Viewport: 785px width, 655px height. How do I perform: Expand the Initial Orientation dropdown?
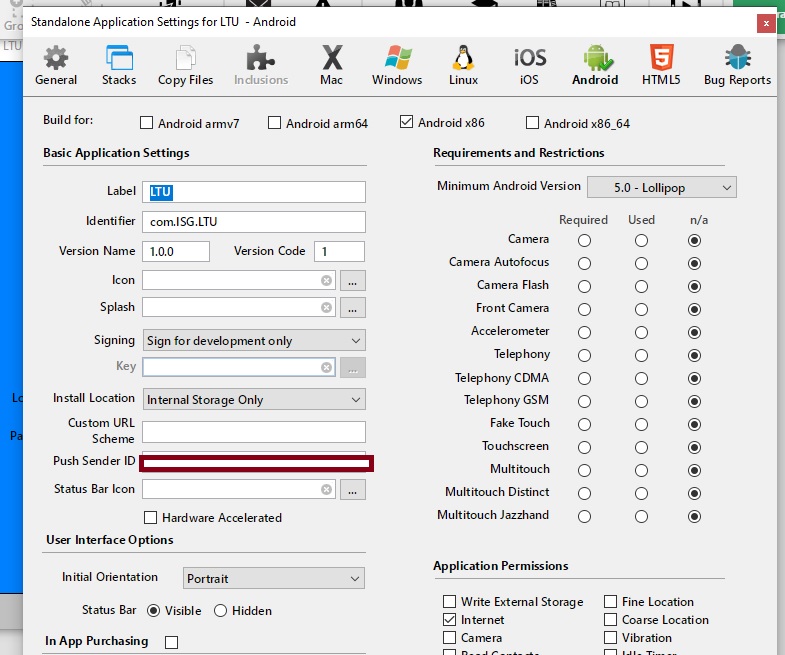point(274,578)
